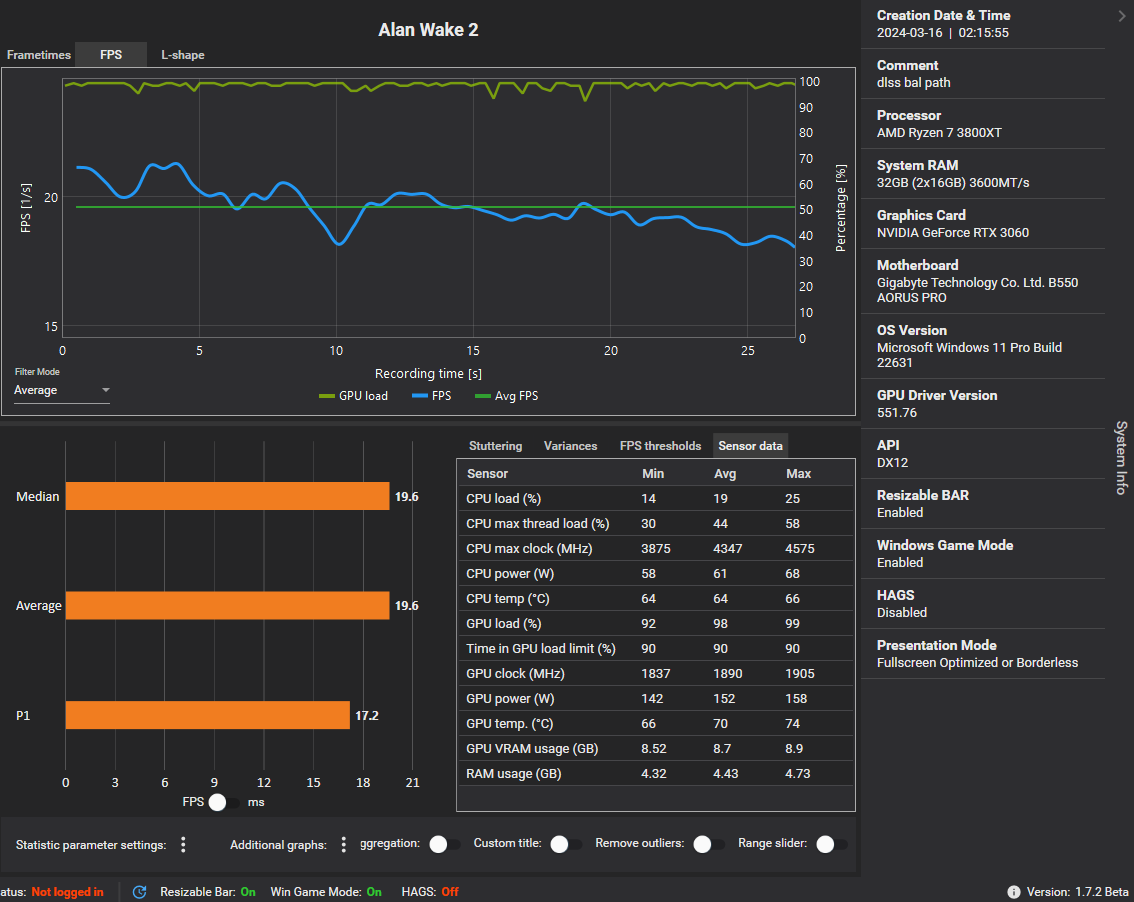Switch to the Frametimes tab
The image size is (1134, 902).
38,55
